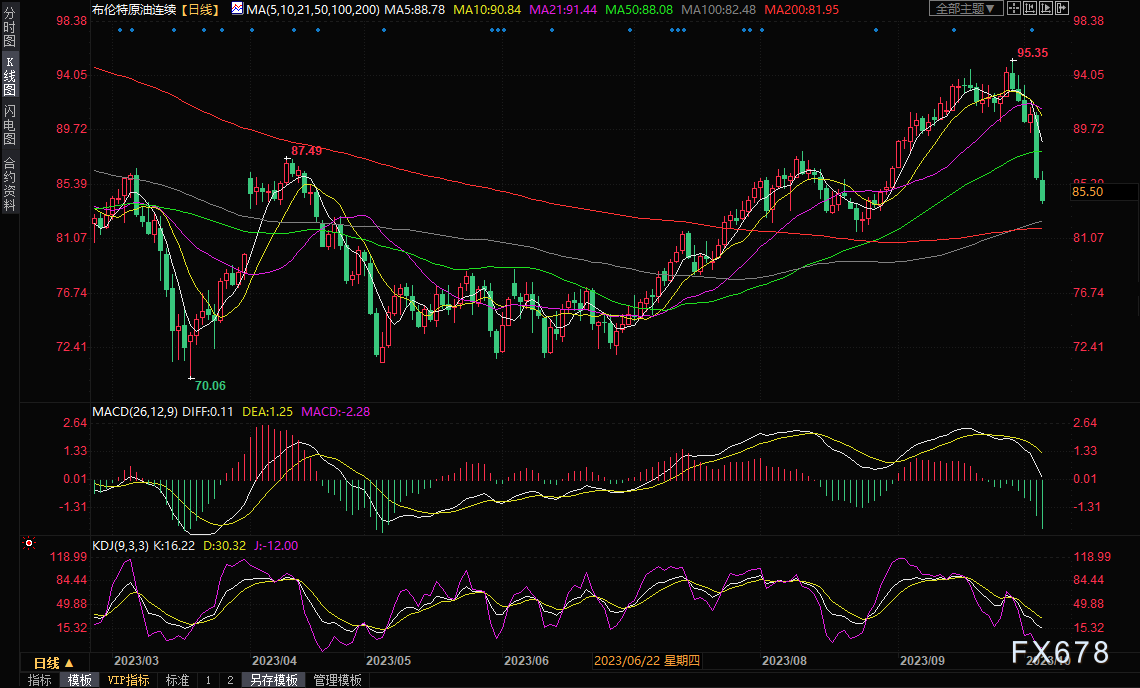
Task: Click the 87.49 peak price marker
Action: click(x=307, y=151)
